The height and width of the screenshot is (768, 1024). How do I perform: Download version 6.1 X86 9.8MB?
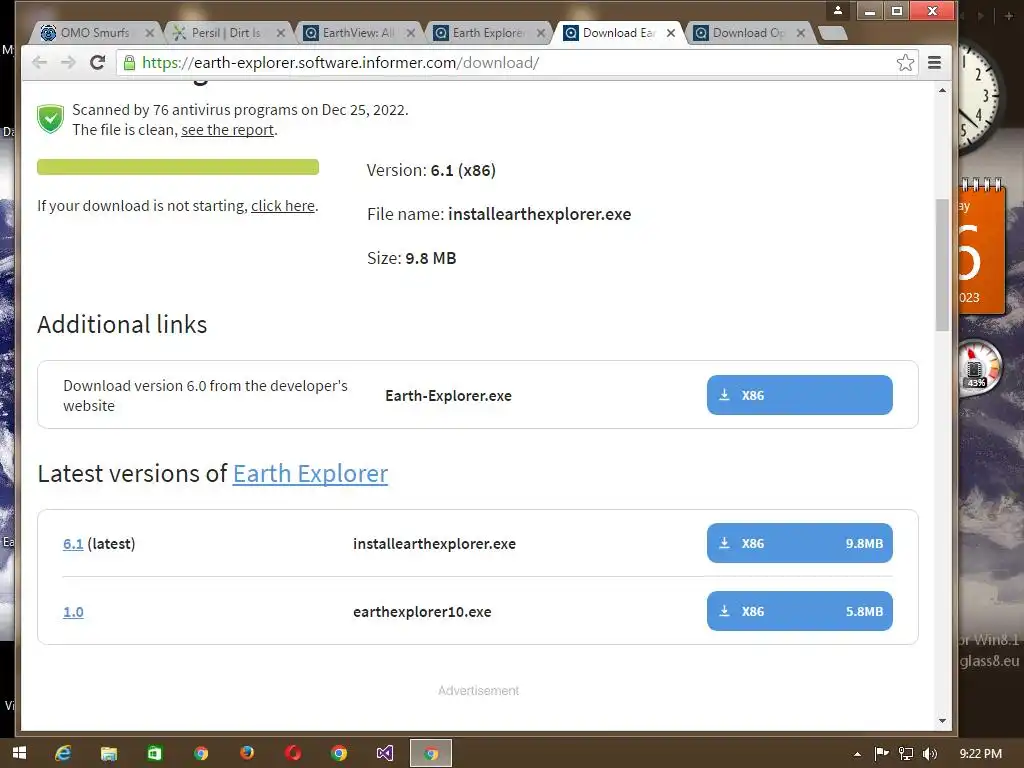[799, 543]
